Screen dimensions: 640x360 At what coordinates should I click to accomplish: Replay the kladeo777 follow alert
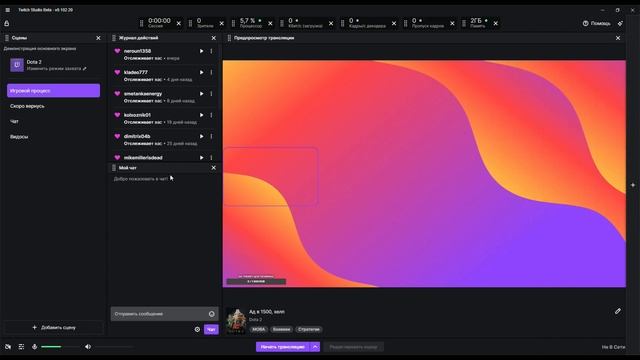201,72
